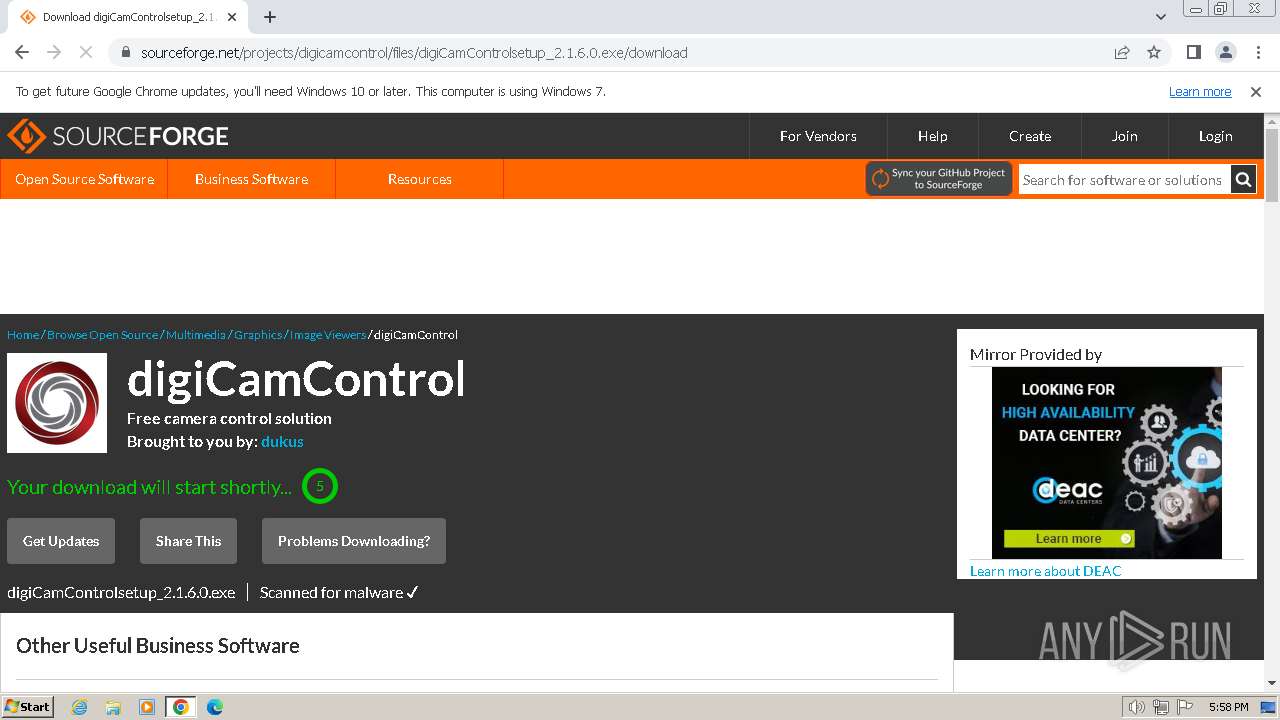Viewport: 1280px width, 720px height.
Task: Follow the dukus author link
Action: coord(282,441)
